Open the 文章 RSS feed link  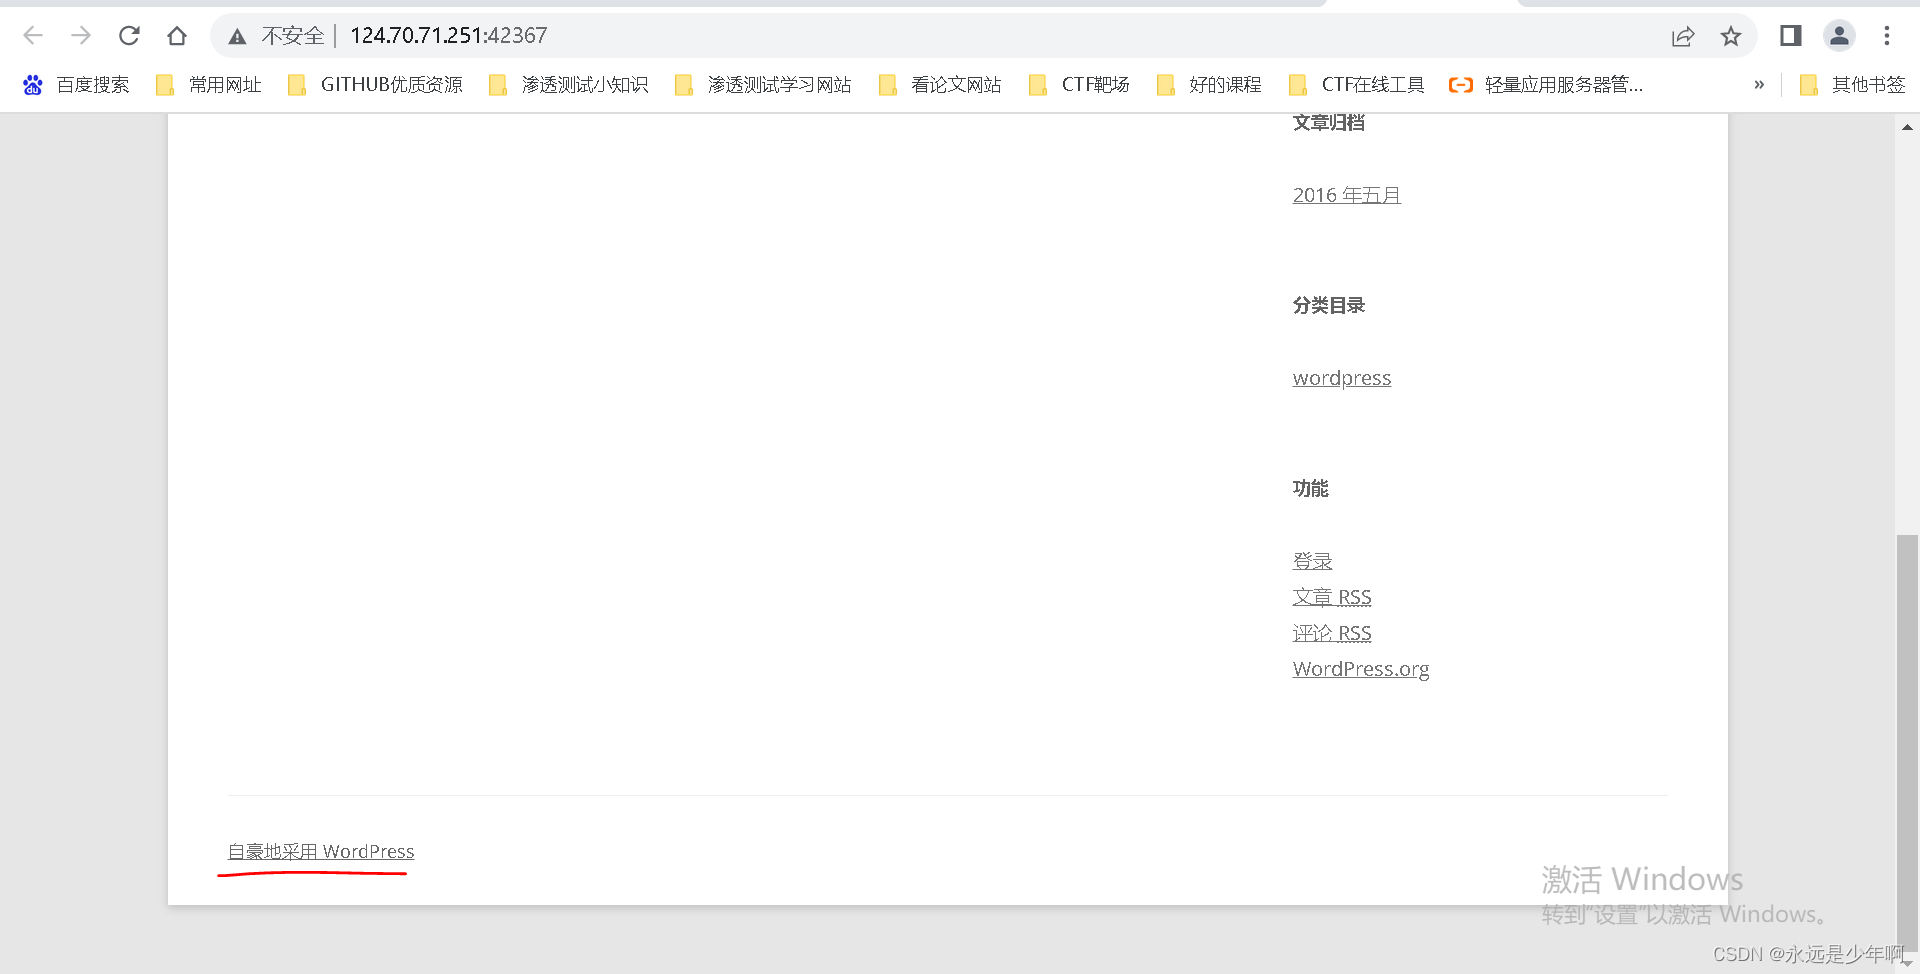pyautogui.click(x=1331, y=597)
